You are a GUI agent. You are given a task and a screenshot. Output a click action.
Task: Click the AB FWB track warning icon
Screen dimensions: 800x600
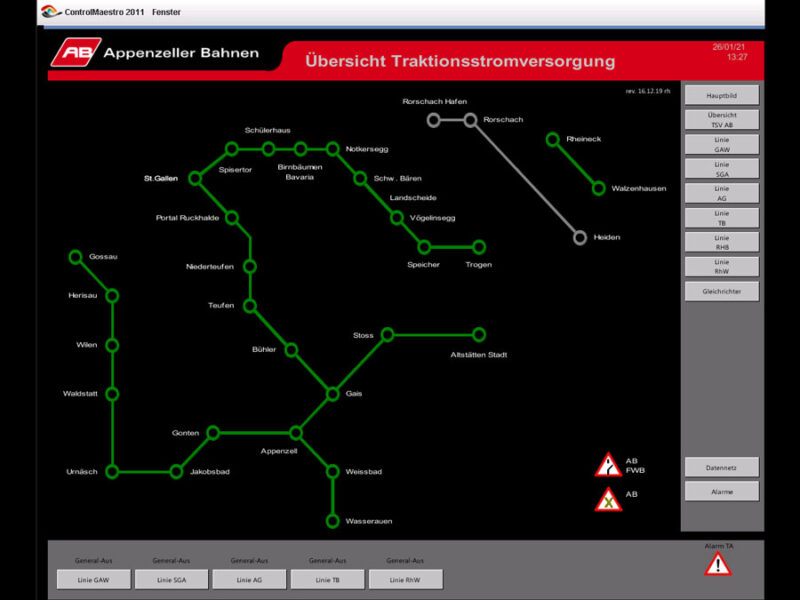(608, 466)
